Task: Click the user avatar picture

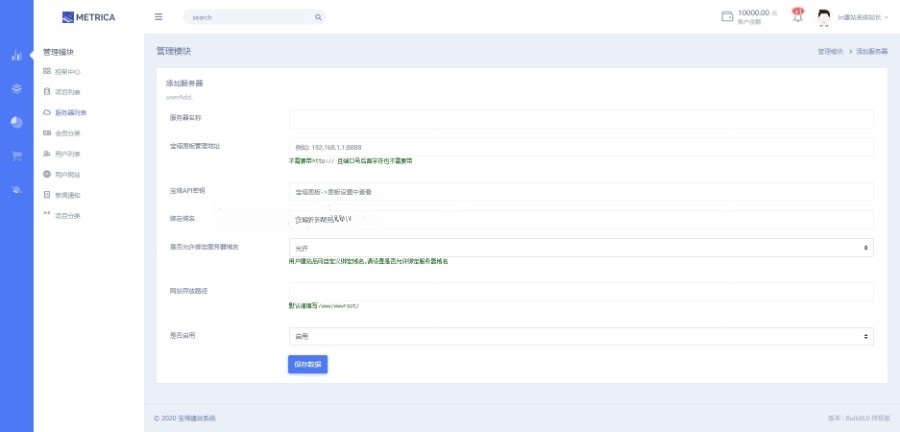Action: tap(824, 17)
